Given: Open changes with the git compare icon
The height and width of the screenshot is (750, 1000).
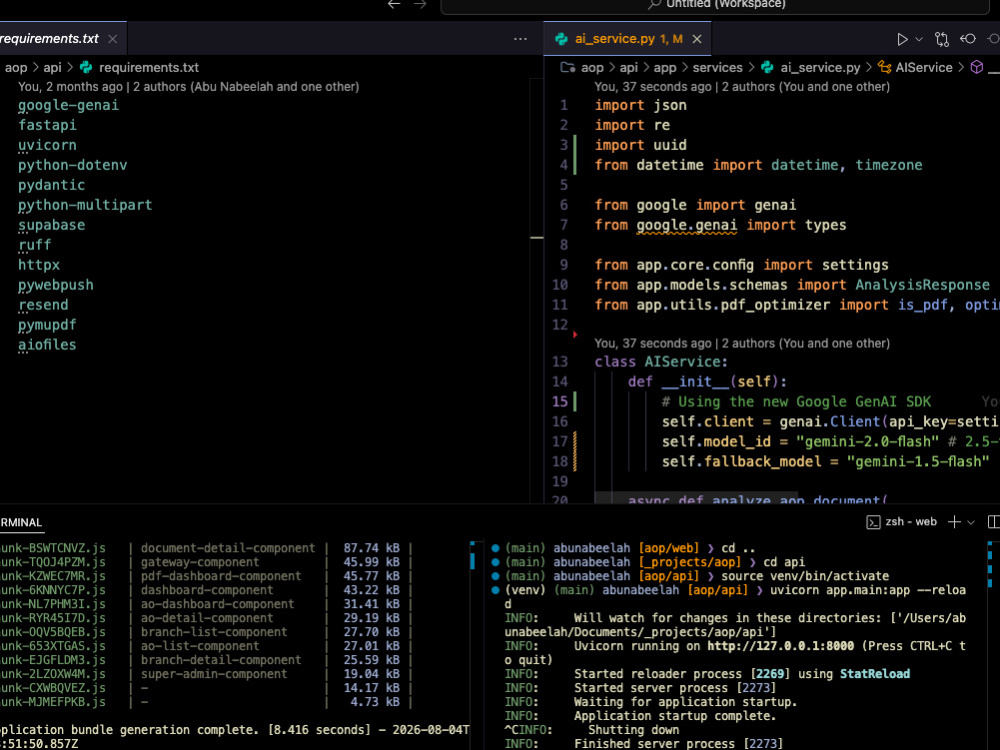Looking at the screenshot, I should (942, 39).
